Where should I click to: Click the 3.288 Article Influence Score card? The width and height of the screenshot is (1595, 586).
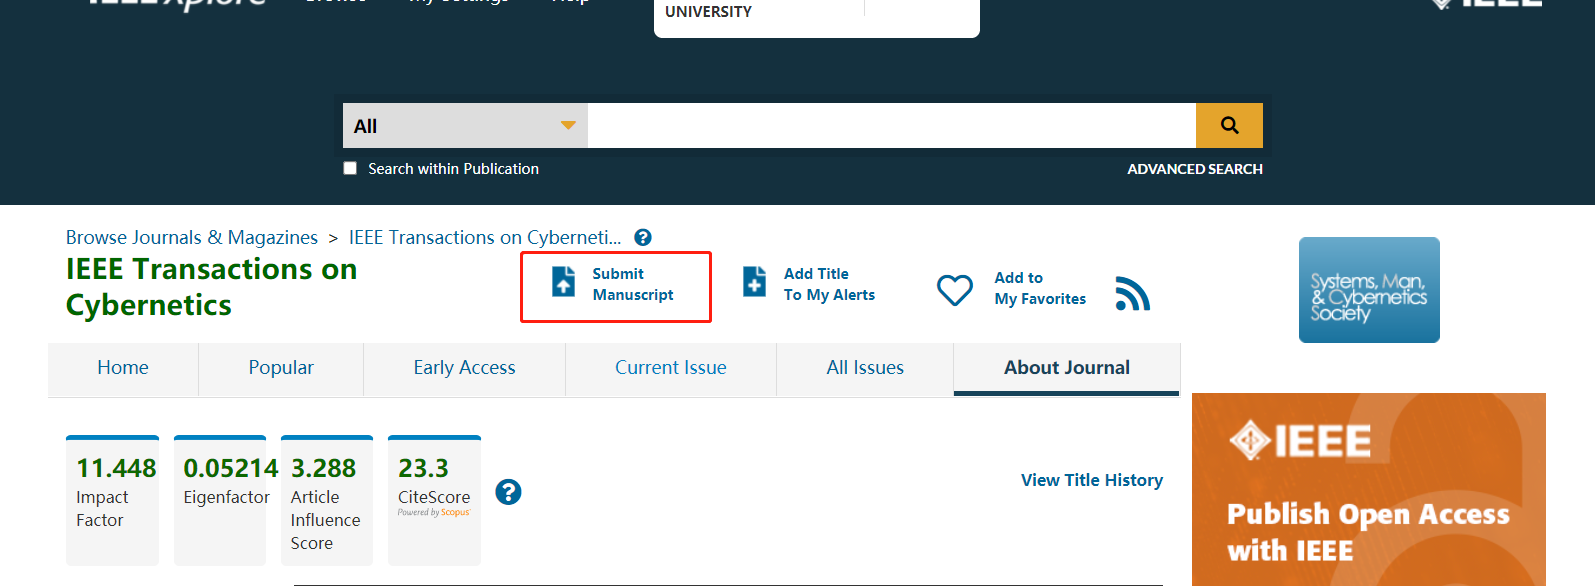pyautogui.click(x=327, y=500)
